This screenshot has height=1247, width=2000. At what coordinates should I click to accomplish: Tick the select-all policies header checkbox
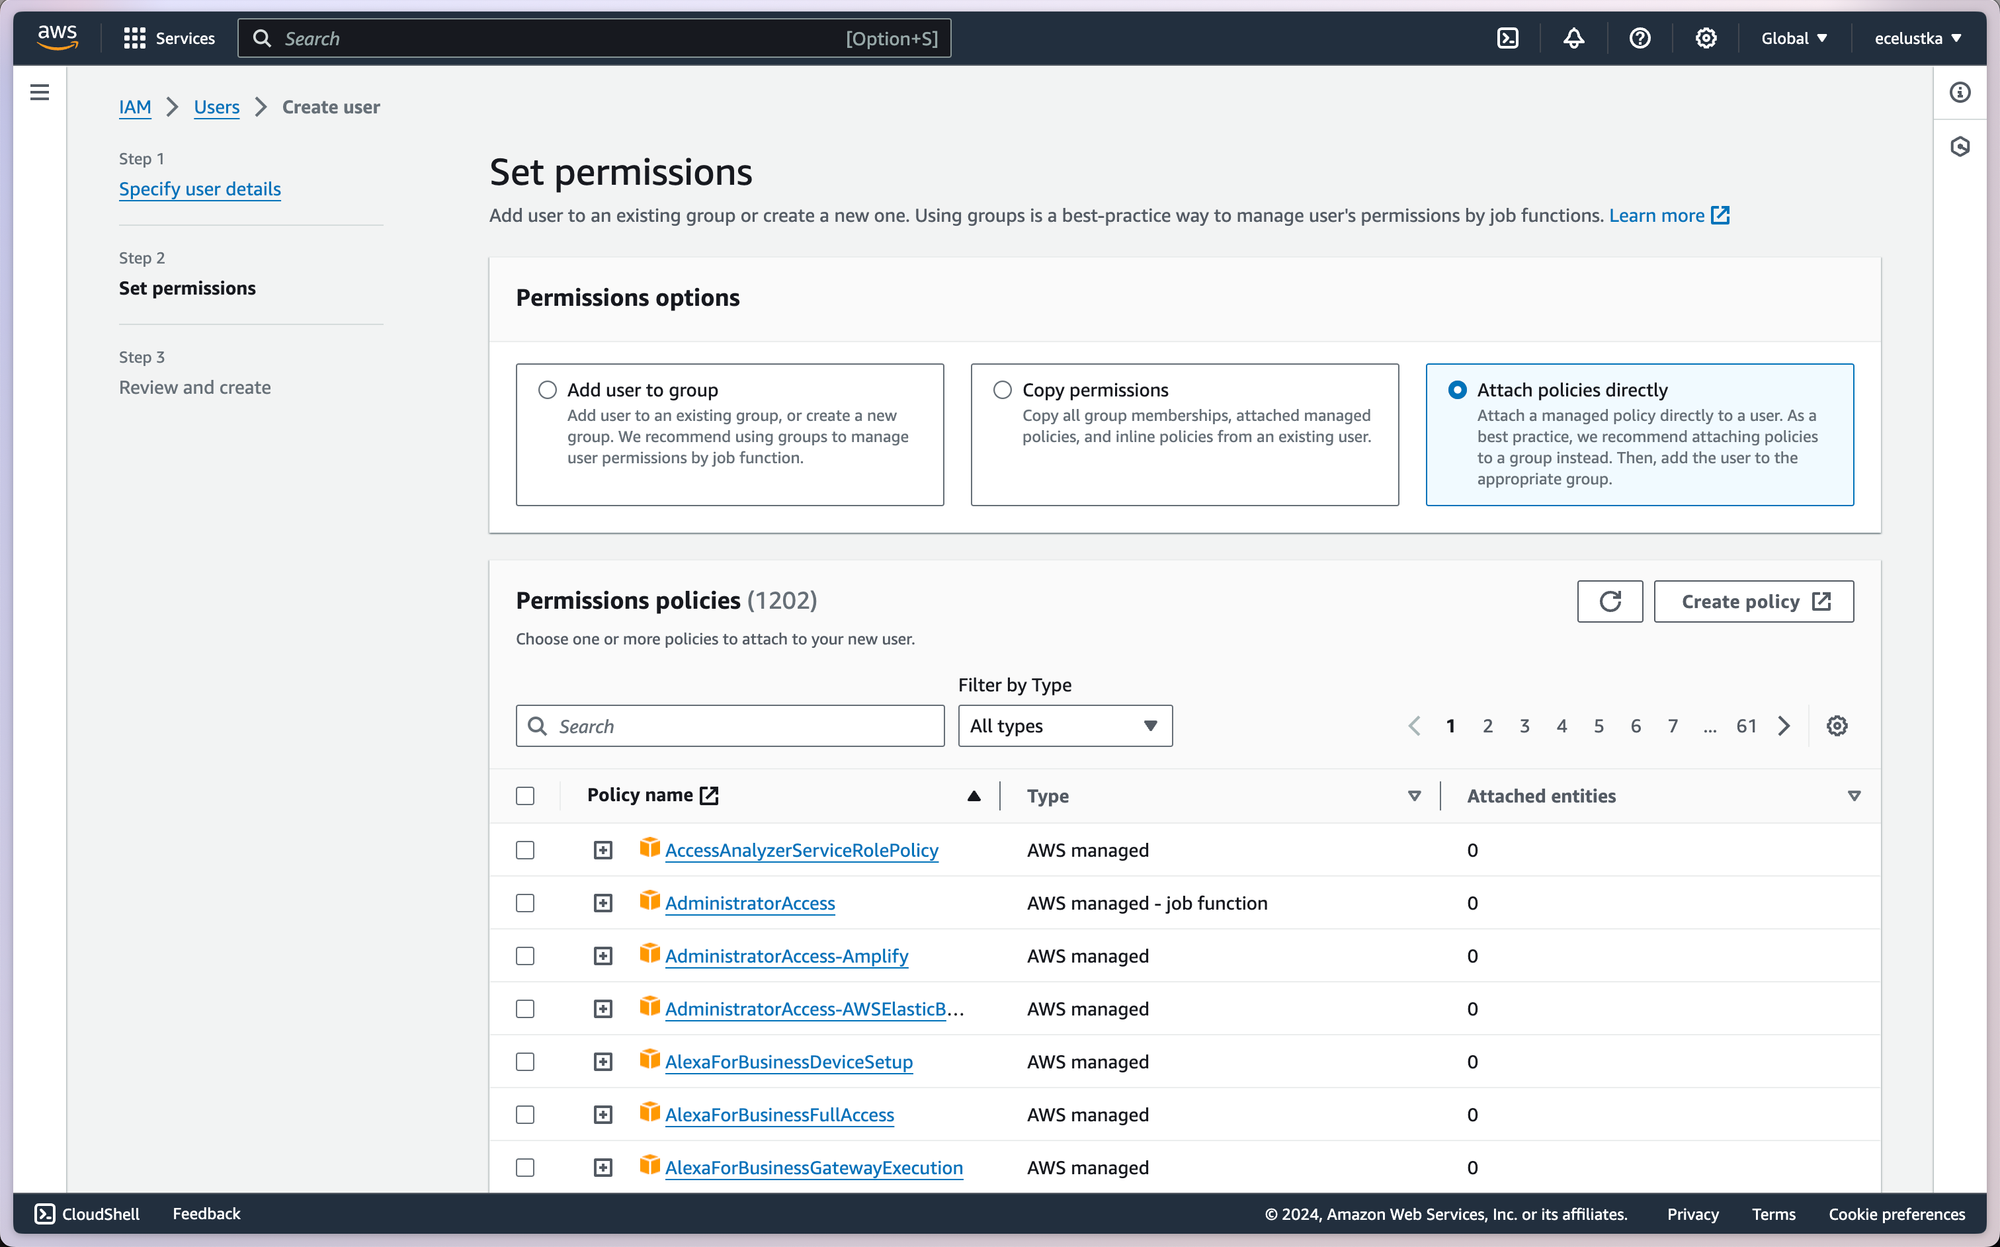525,796
